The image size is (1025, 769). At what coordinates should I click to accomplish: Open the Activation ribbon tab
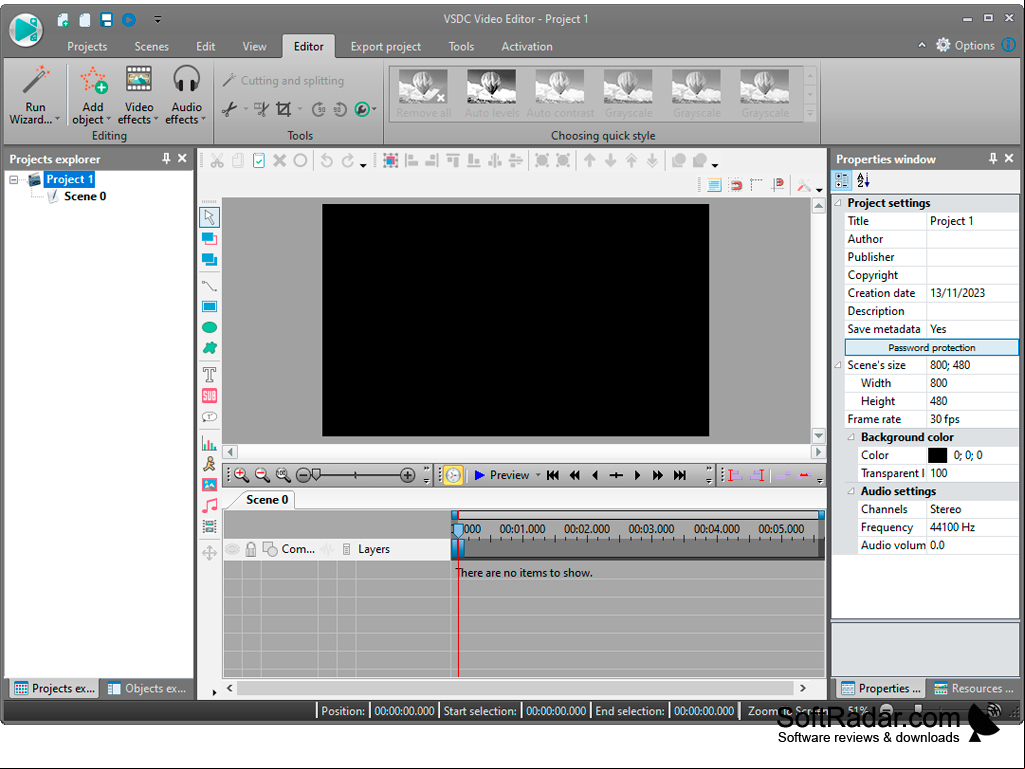coord(527,46)
